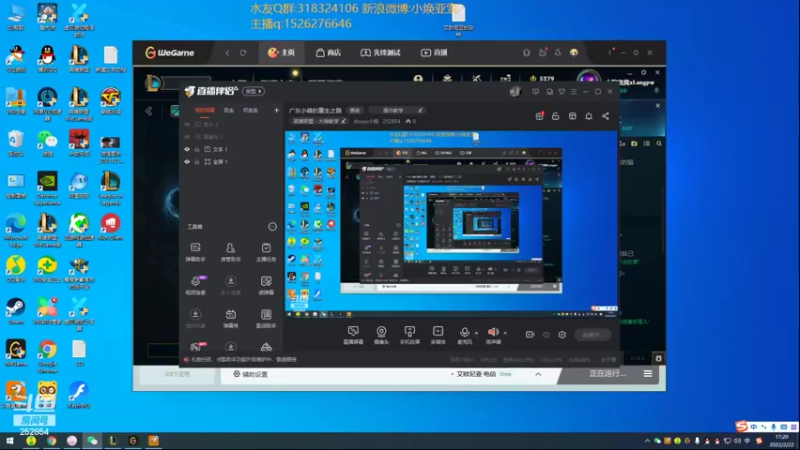The width and height of the screenshot is (800, 450).
Task: Add the 摄像头 camera source
Action: 381,335
